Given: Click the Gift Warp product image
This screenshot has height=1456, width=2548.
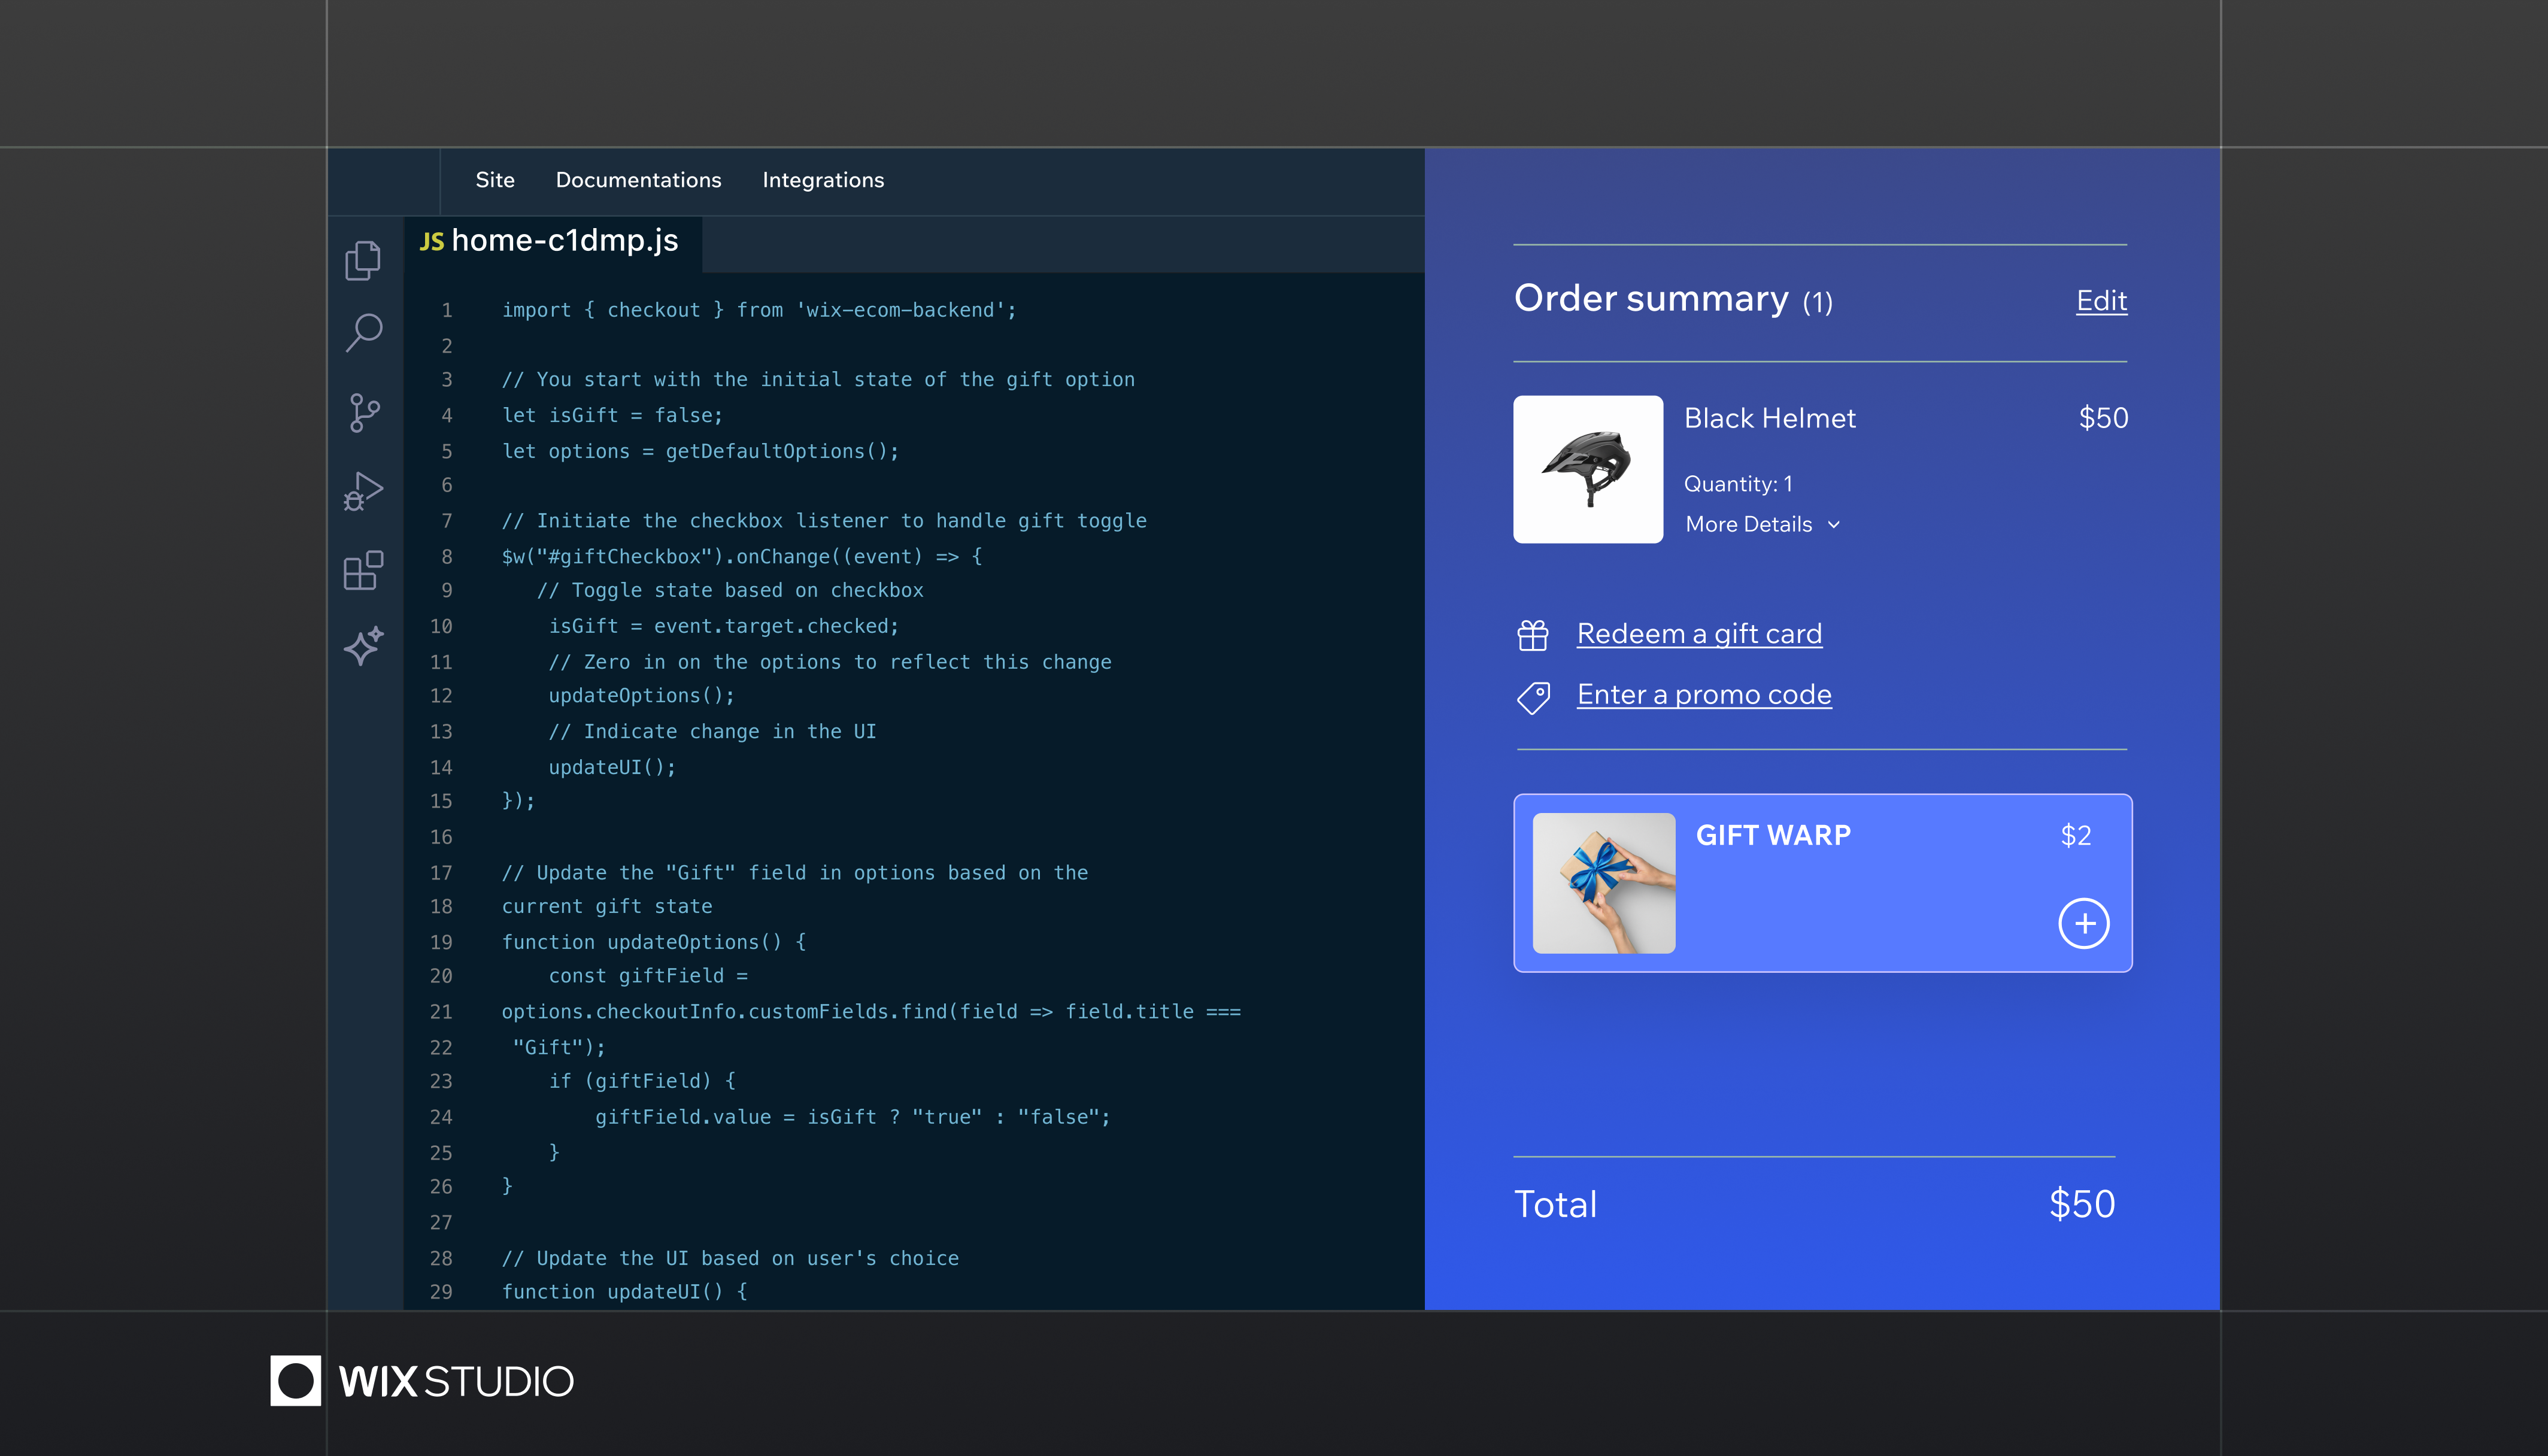Looking at the screenshot, I should pyautogui.click(x=1603, y=883).
